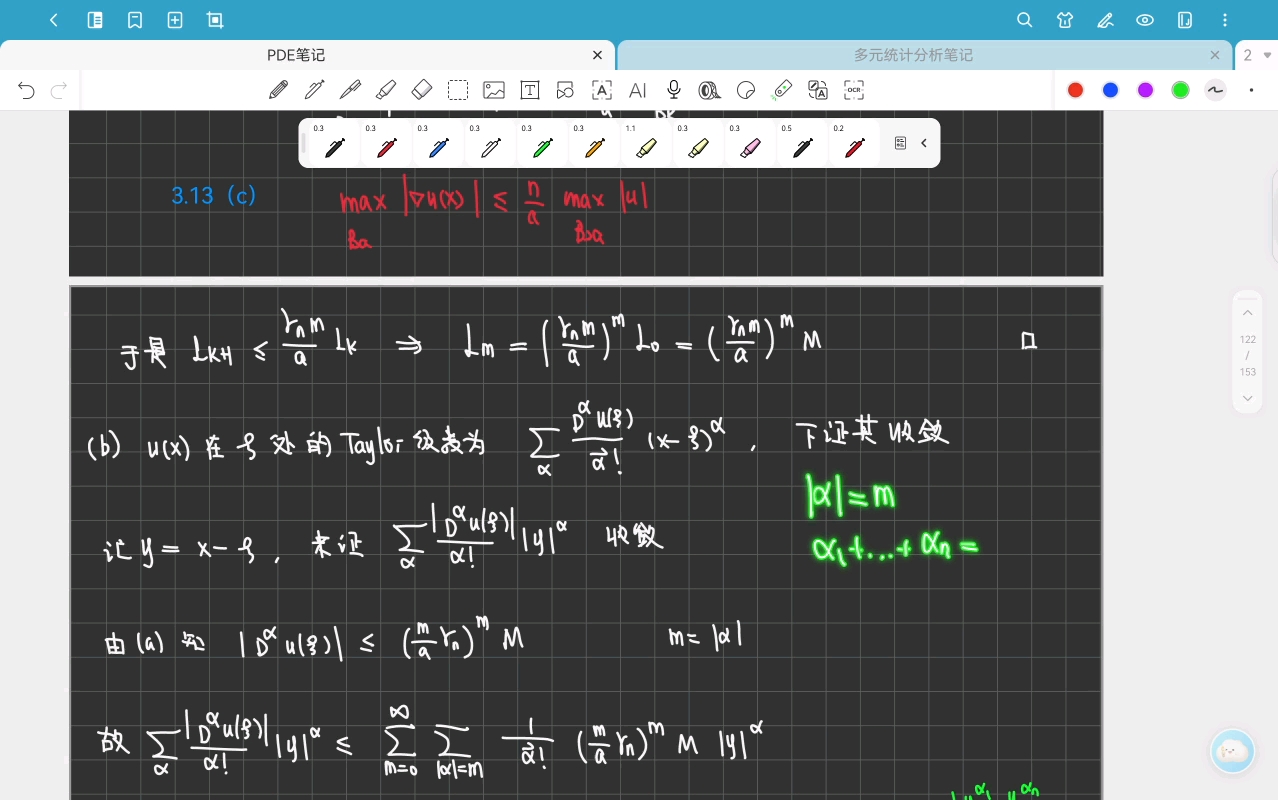Select the text box tool
This screenshot has width=1278, height=800.
[530, 90]
